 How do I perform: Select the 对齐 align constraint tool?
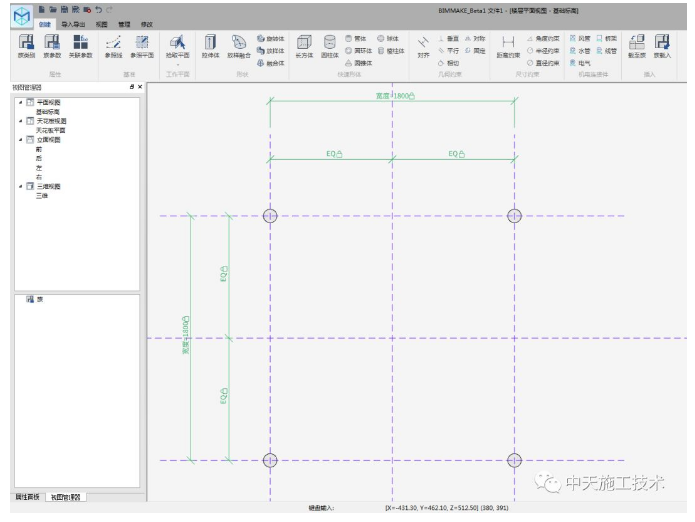pyautogui.click(x=423, y=47)
